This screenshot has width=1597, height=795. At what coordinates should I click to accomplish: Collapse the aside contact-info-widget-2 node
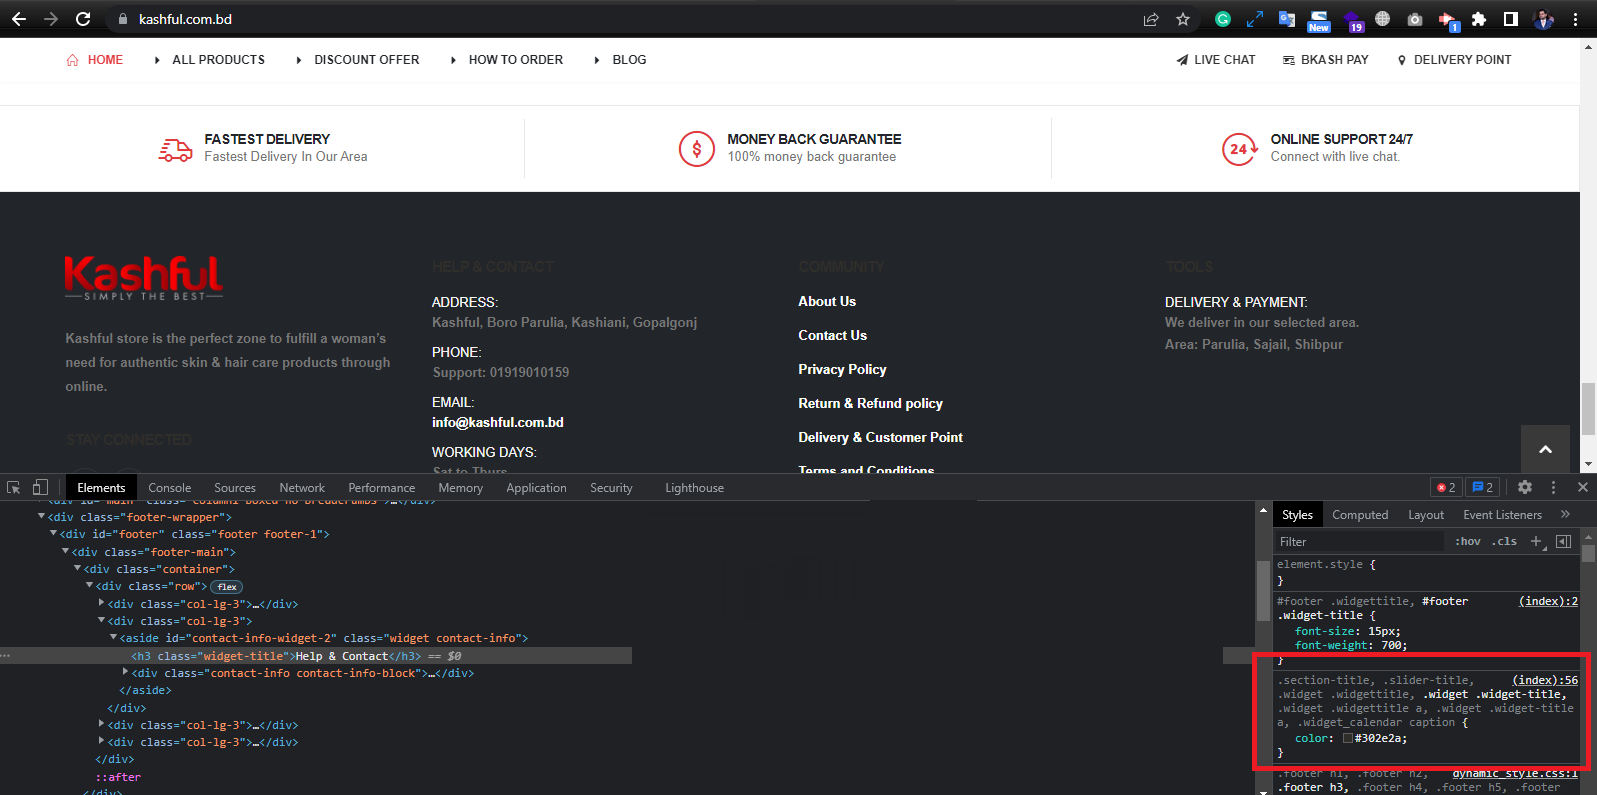coord(114,637)
